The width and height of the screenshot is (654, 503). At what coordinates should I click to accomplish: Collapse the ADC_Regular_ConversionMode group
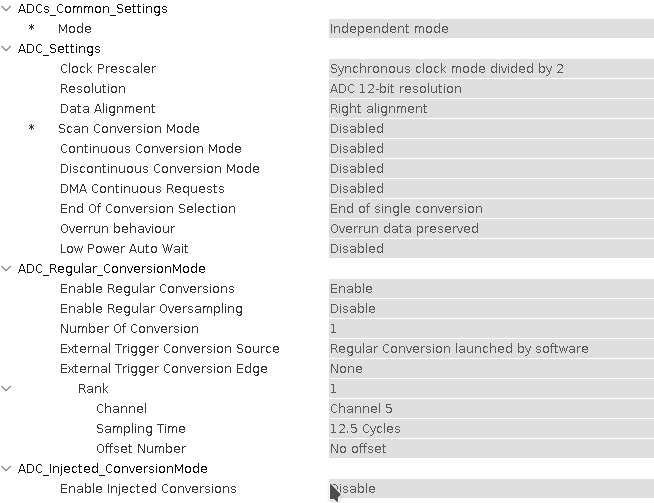tap(8, 269)
